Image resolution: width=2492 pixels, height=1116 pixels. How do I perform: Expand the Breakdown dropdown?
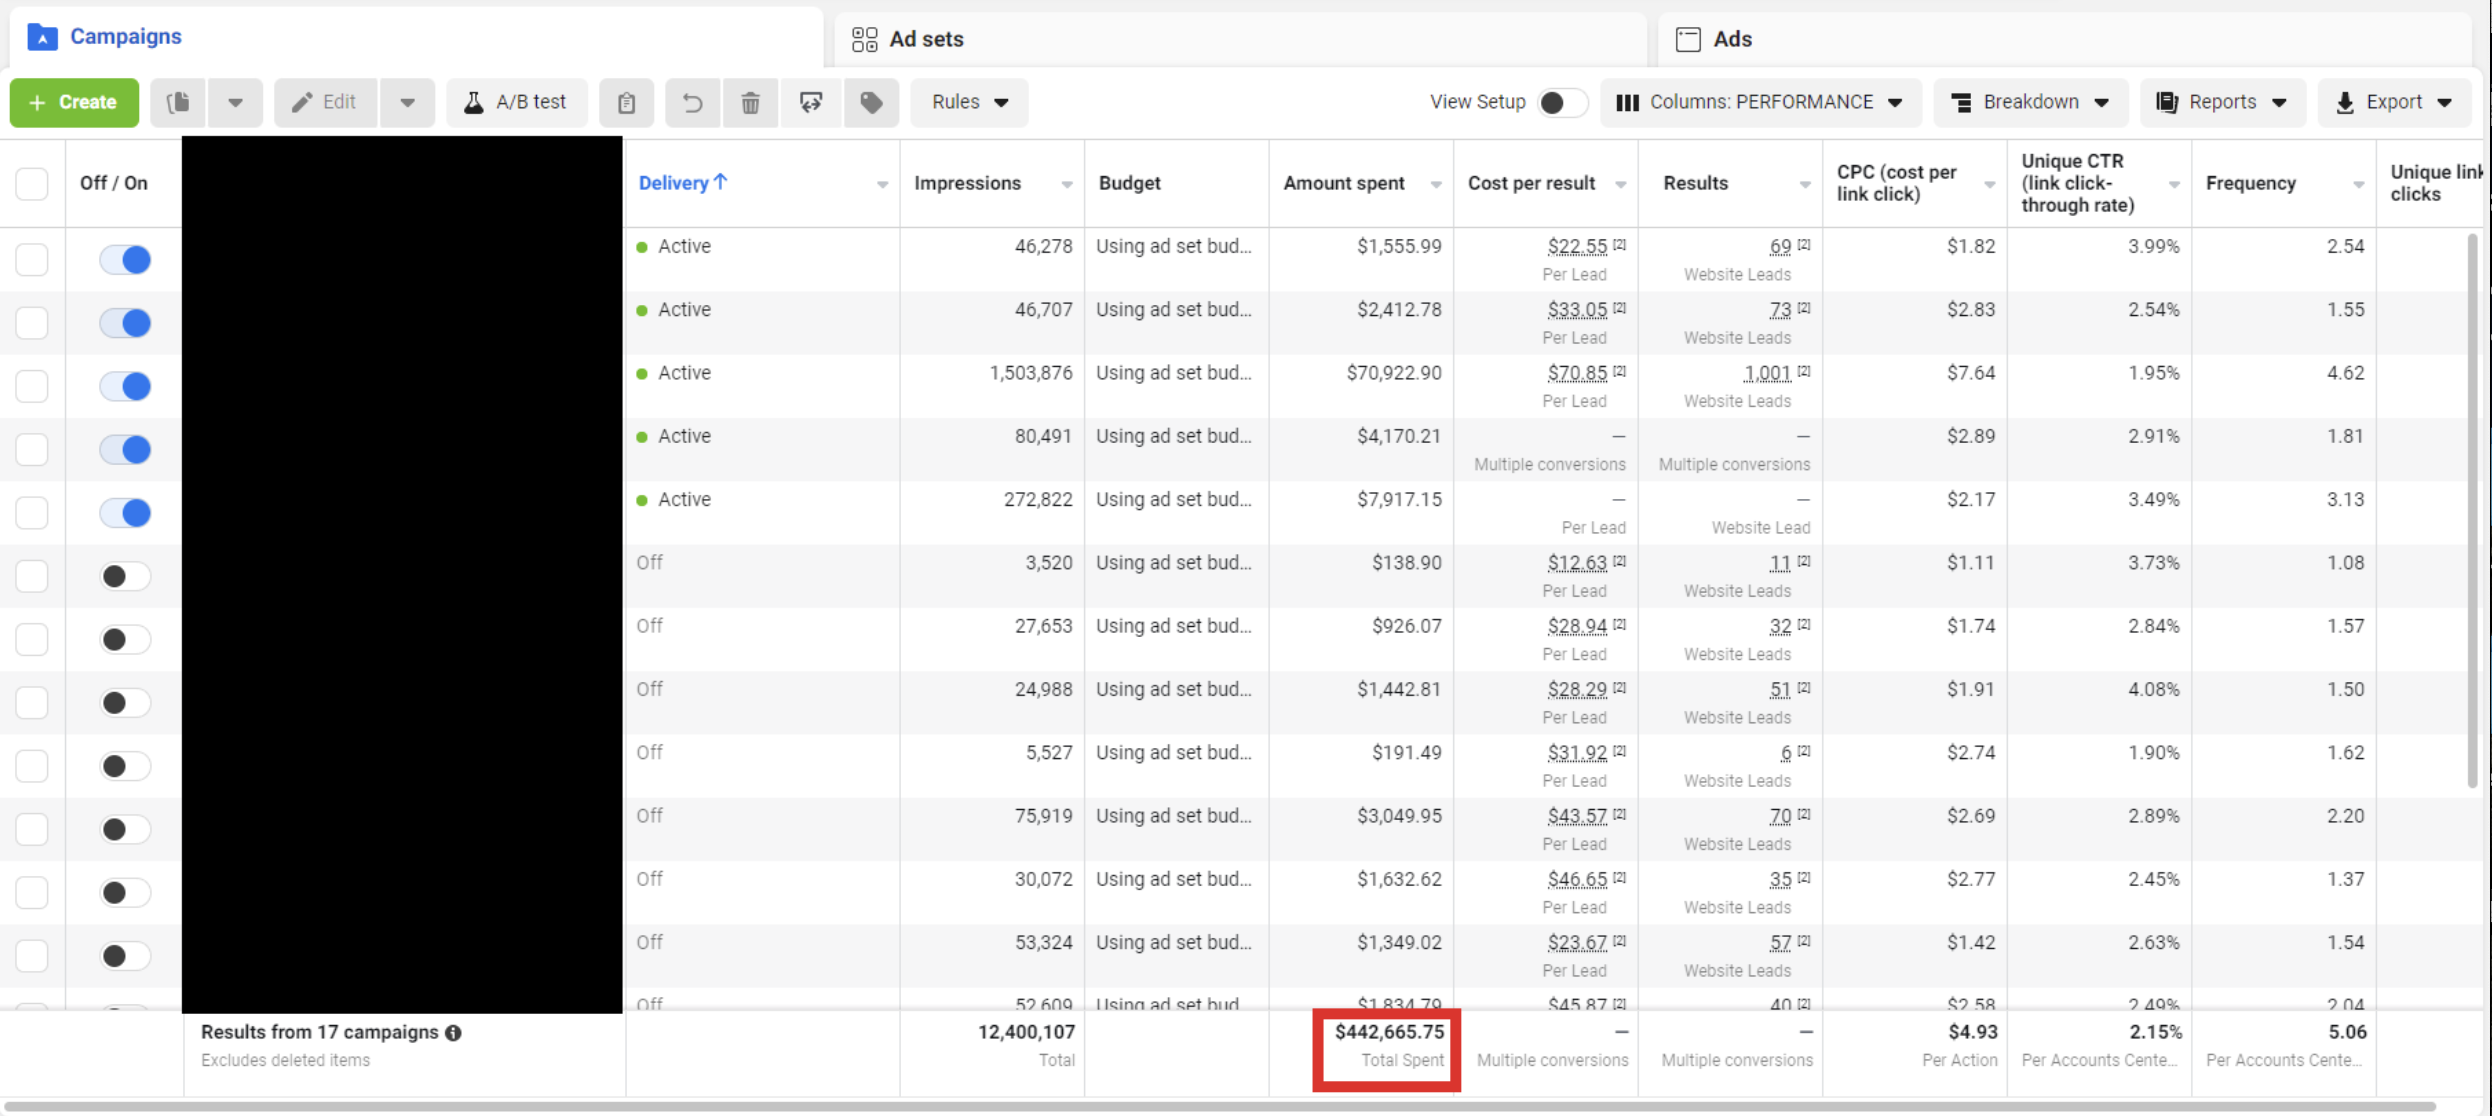pyautogui.click(x=2031, y=102)
